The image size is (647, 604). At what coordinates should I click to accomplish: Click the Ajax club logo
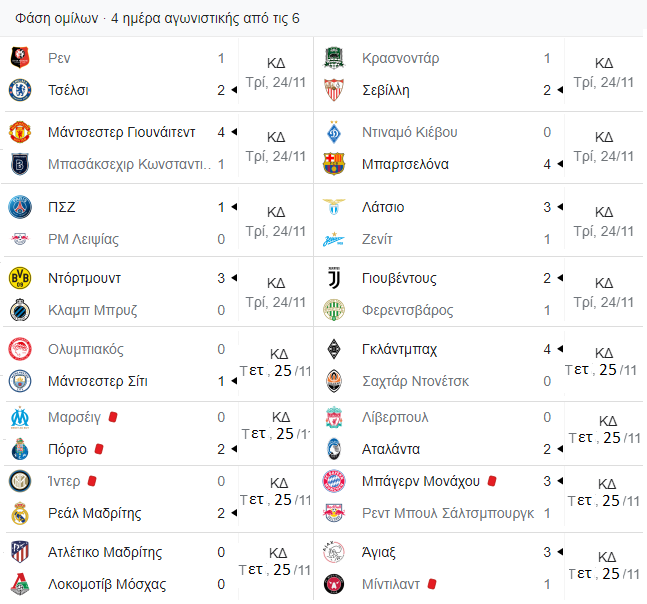coord(333,552)
